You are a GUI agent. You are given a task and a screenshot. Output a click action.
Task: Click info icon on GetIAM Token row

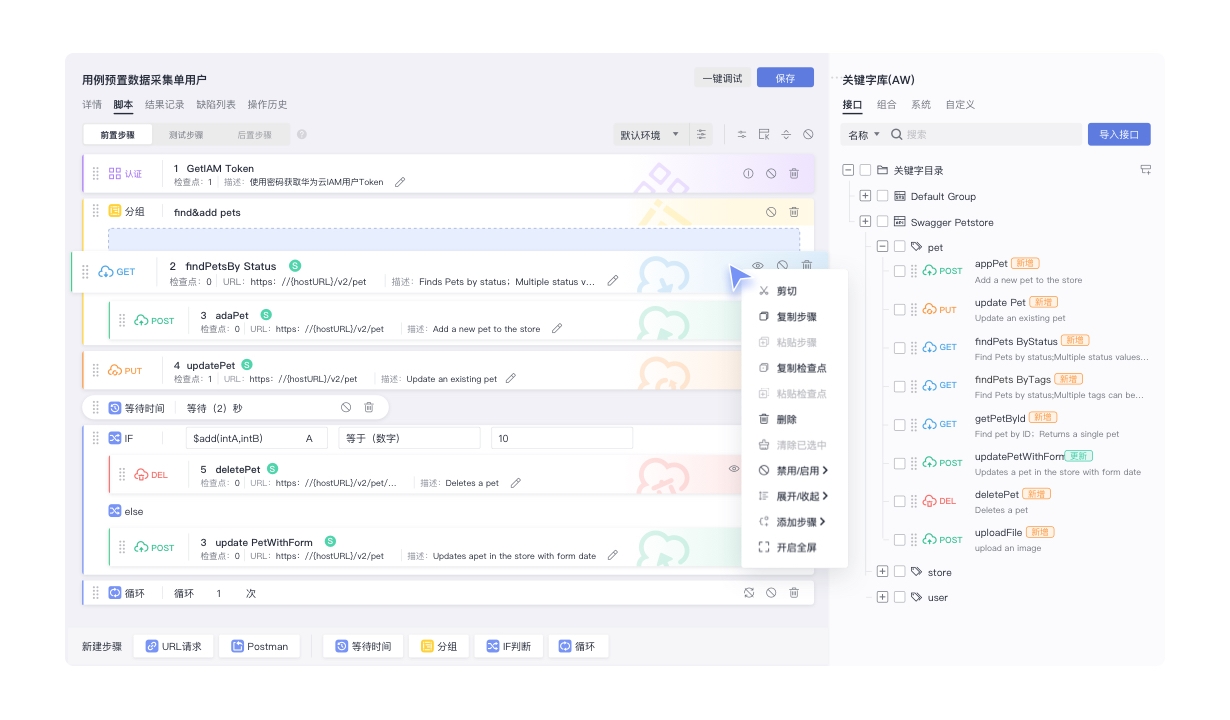coord(748,173)
